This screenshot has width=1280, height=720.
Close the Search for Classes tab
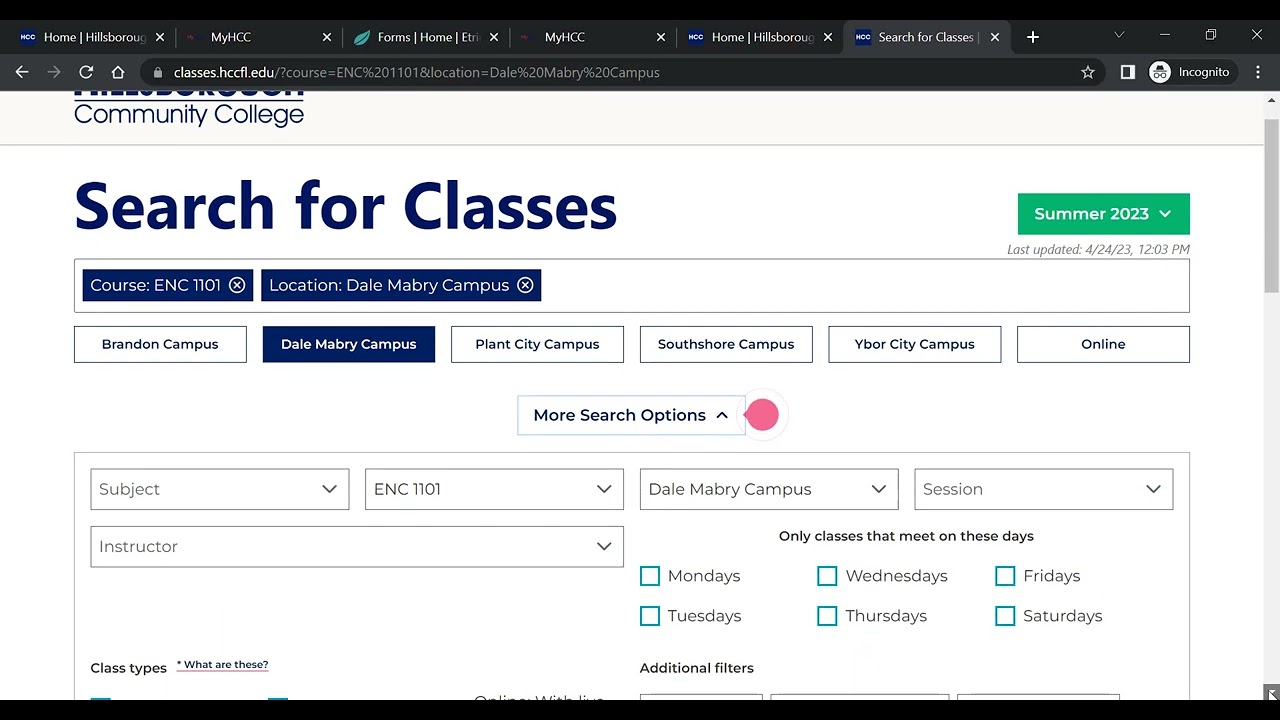pyautogui.click(x=995, y=37)
